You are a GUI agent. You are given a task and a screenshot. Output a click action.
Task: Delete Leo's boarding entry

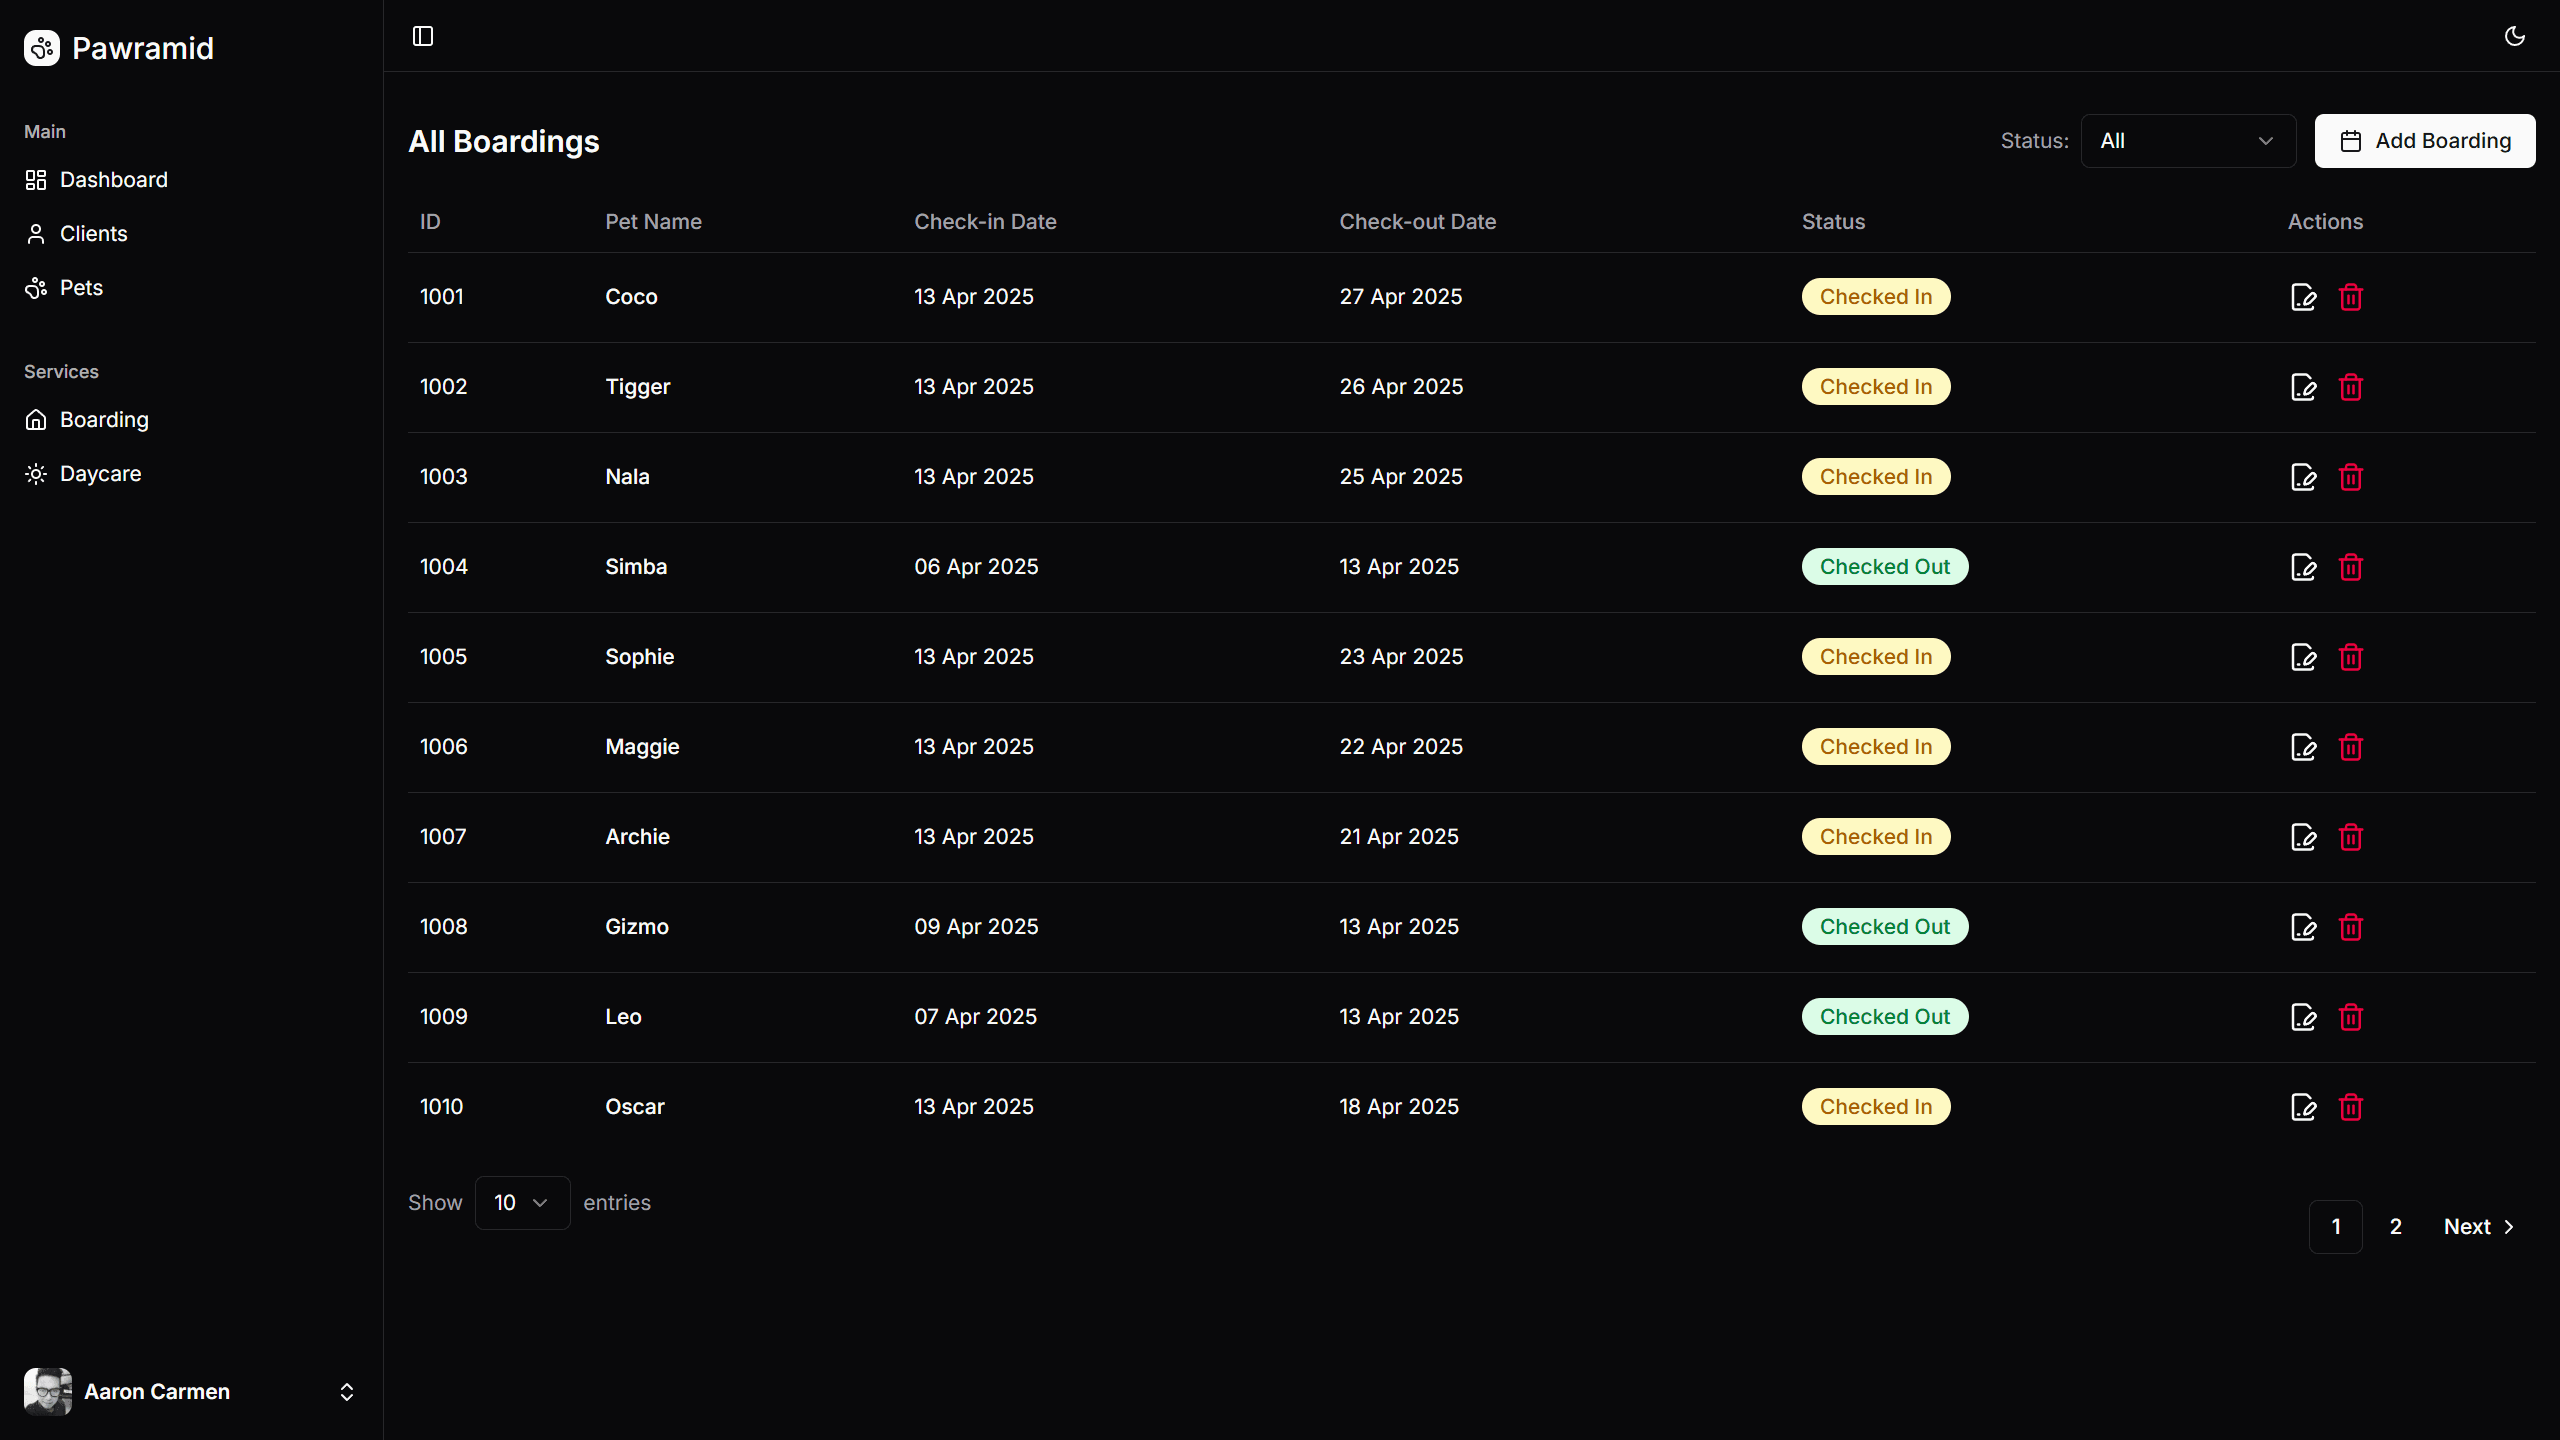(x=2351, y=1017)
